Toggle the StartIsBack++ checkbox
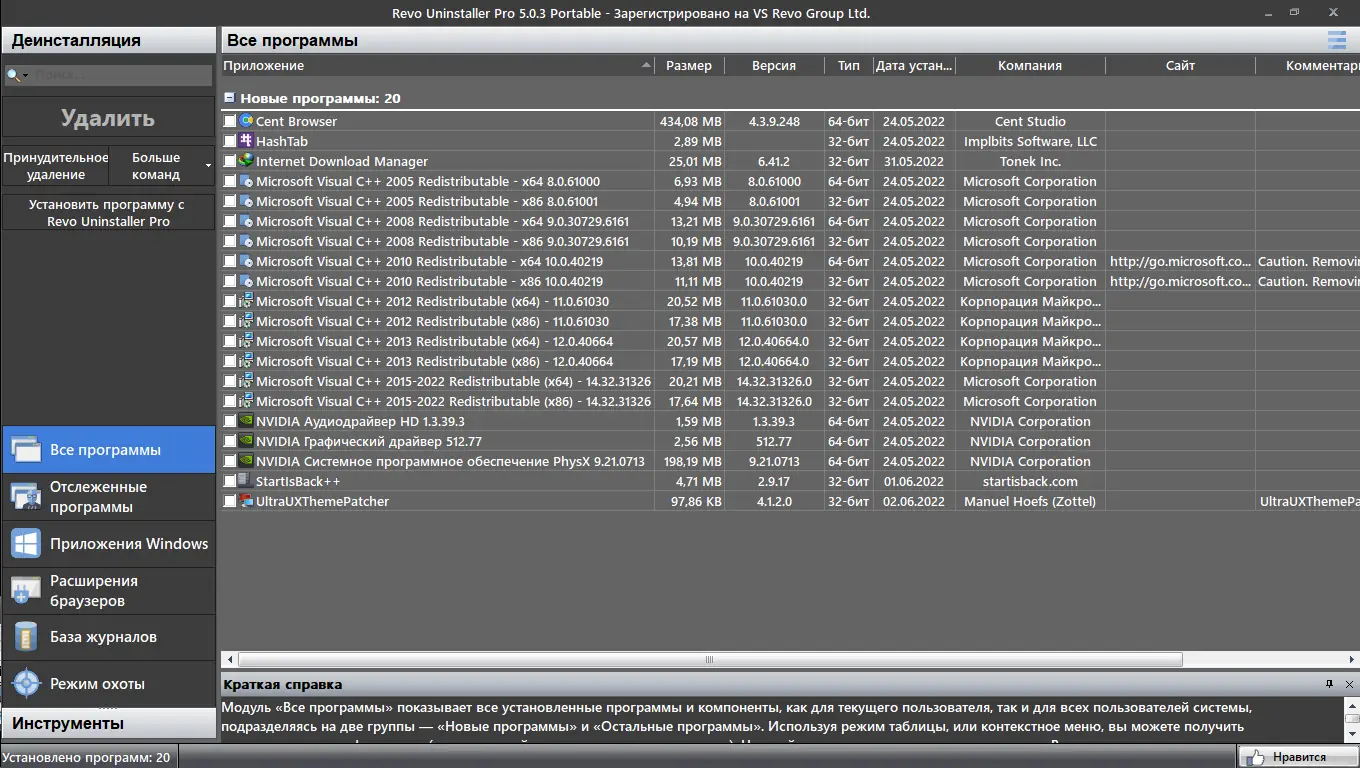The image size is (1360, 768). (x=230, y=481)
